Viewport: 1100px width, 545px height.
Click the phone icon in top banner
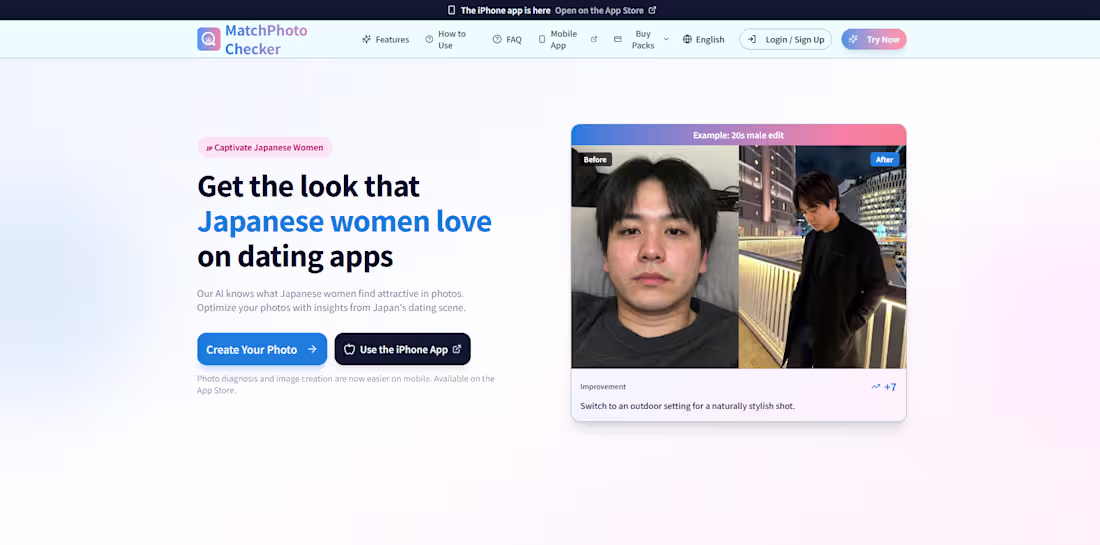[452, 10]
